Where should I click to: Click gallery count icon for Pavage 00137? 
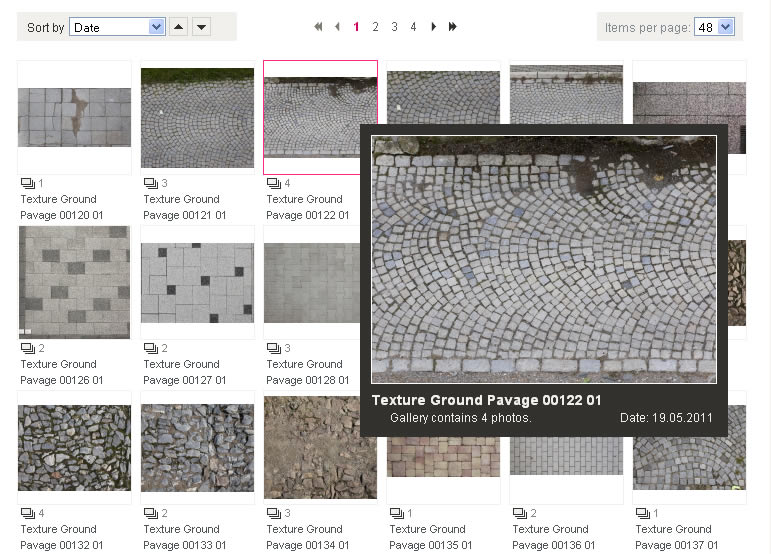click(x=642, y=513)
